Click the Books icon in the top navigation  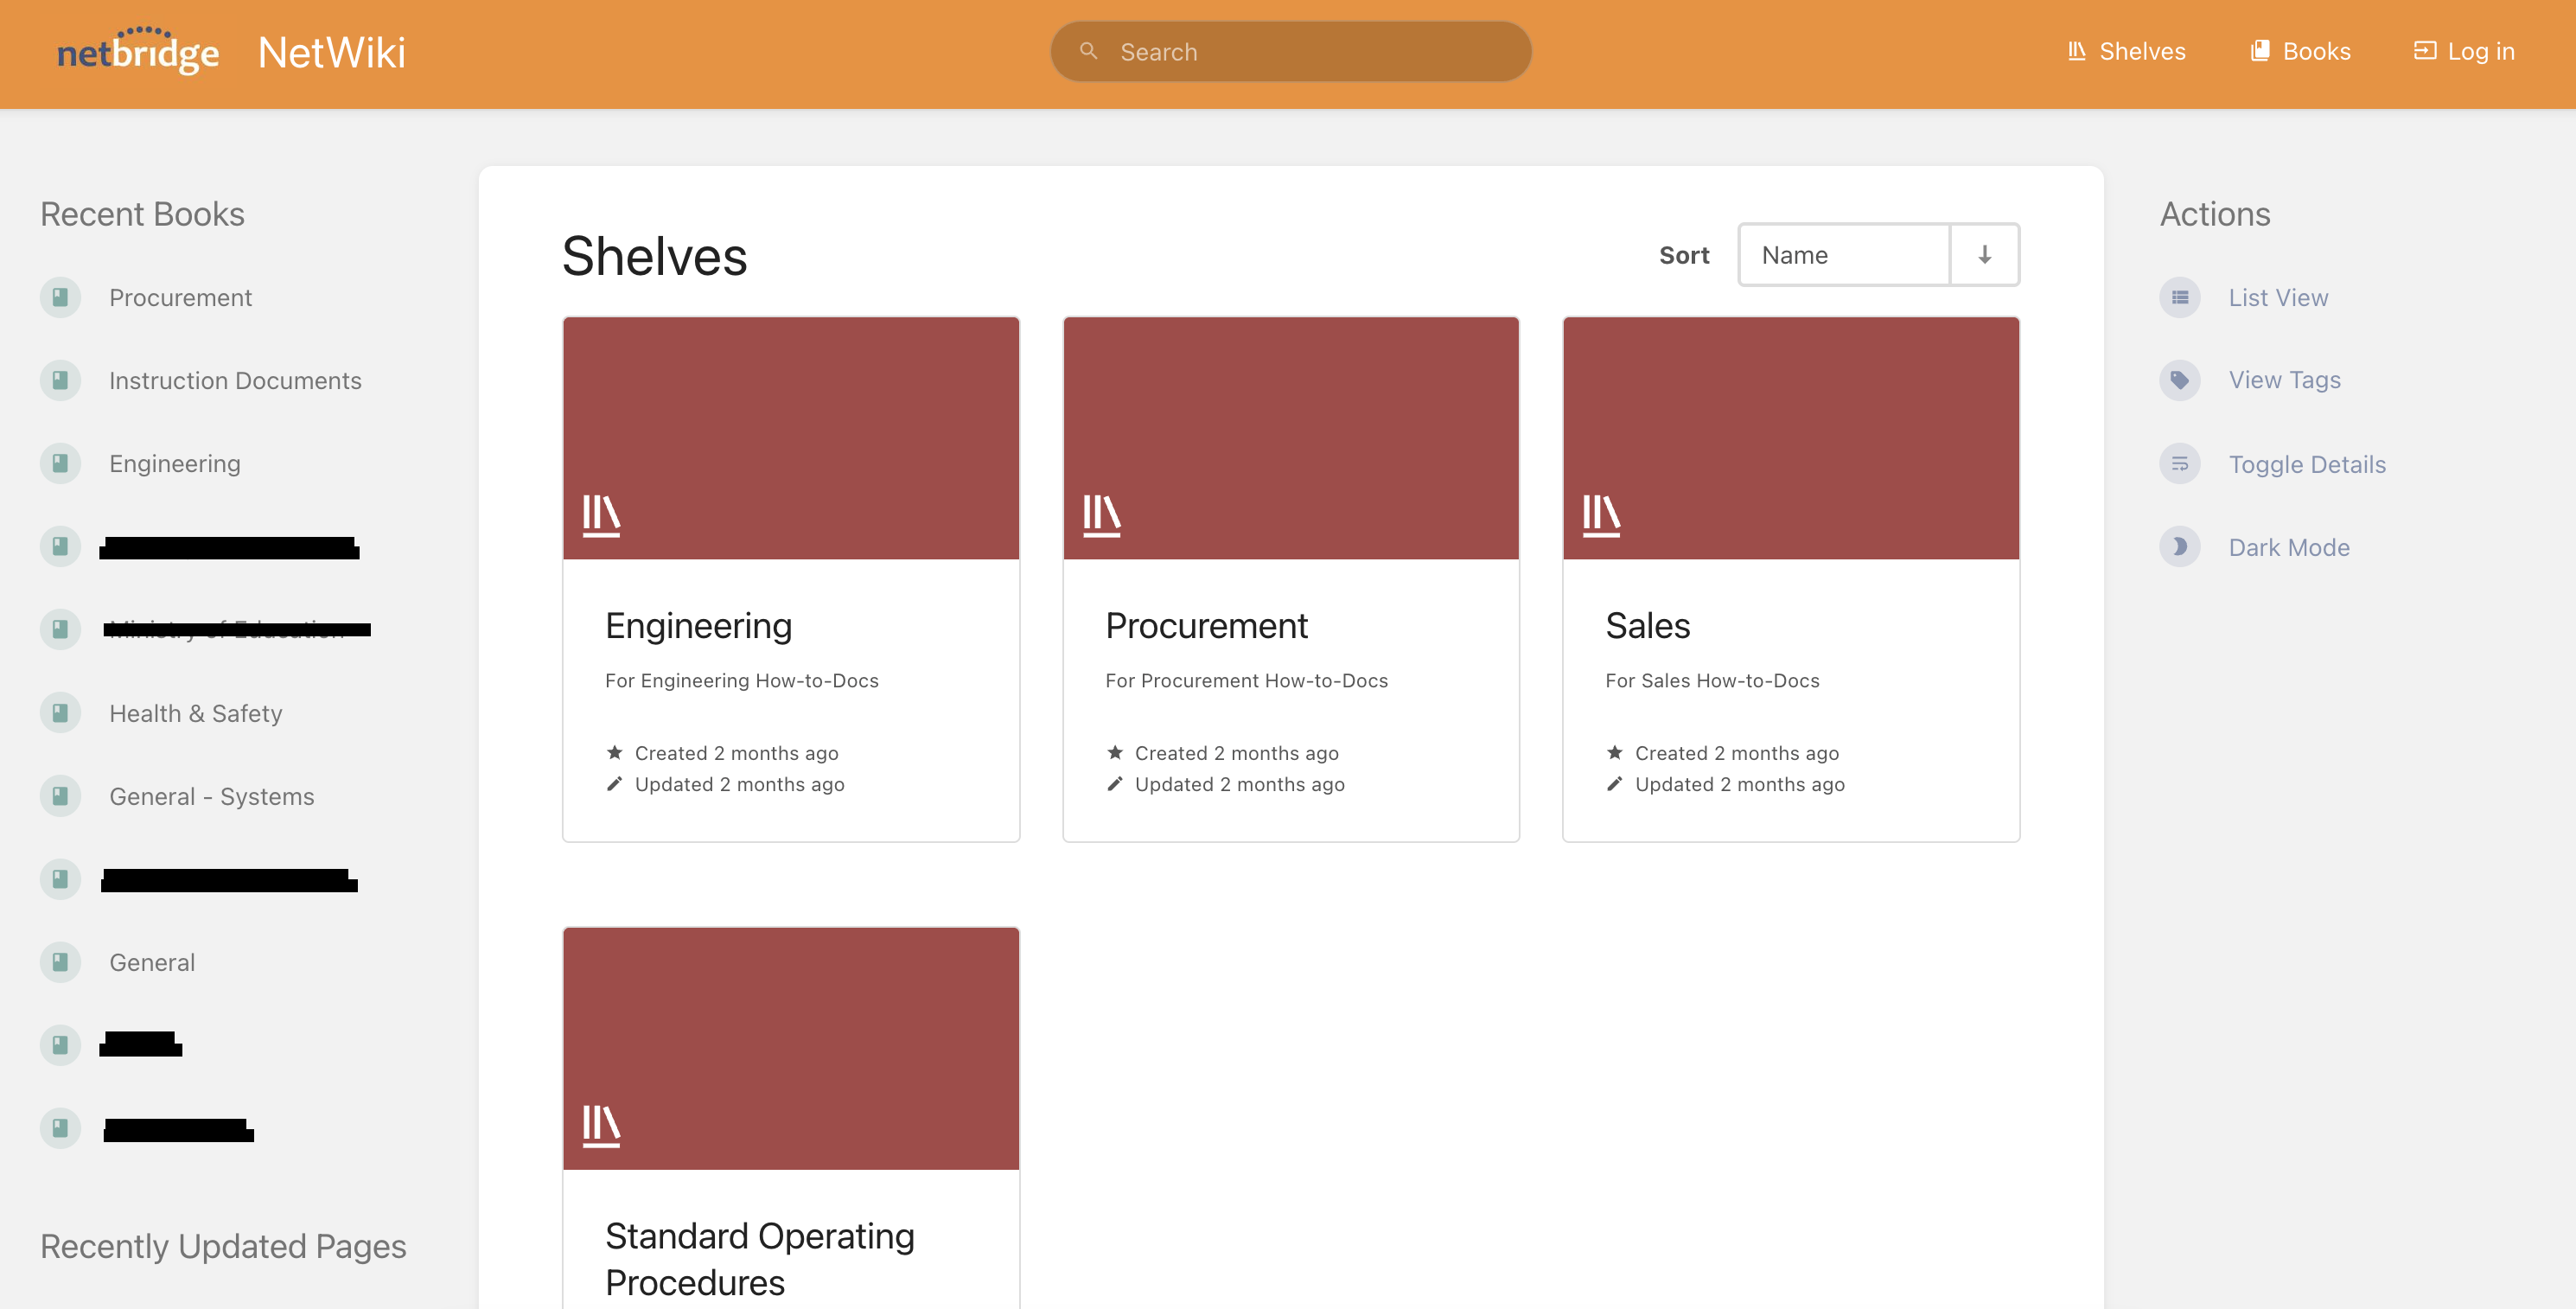pos(2260,50)
